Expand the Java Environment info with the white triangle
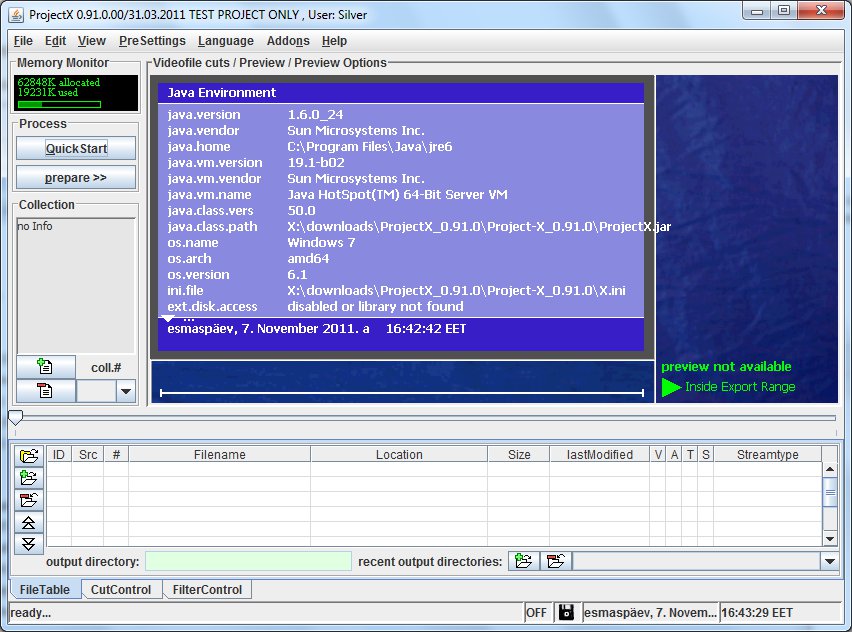This screenshot has width=852, height=632. [168, 318]
